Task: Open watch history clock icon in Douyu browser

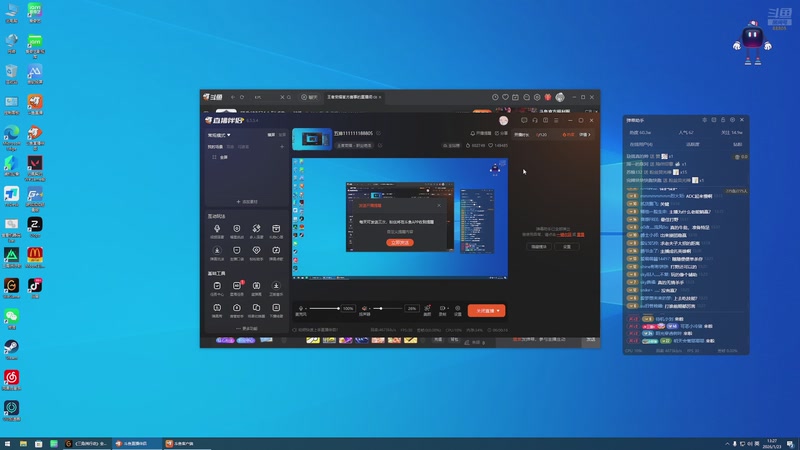Action: [x=495, y=97]
